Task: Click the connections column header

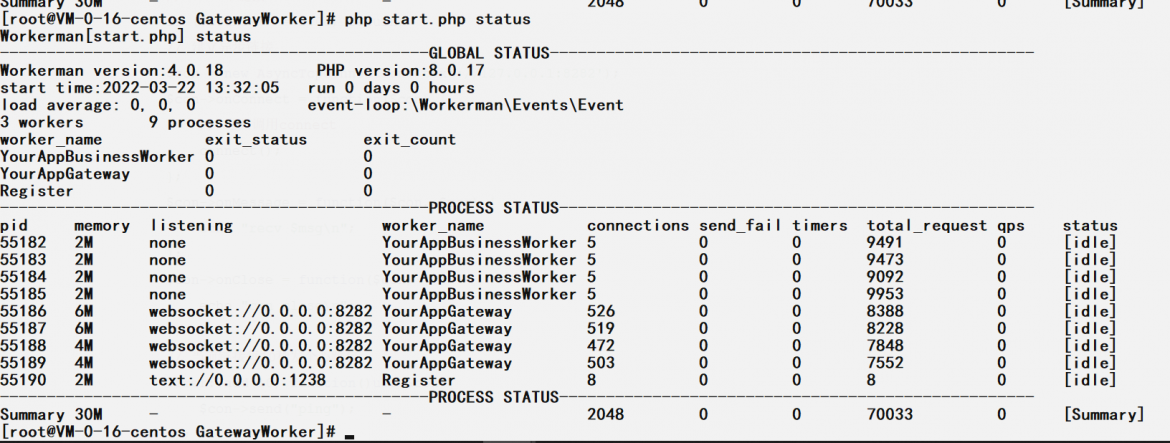Action: pyautogui.click(x=638, y=225)
